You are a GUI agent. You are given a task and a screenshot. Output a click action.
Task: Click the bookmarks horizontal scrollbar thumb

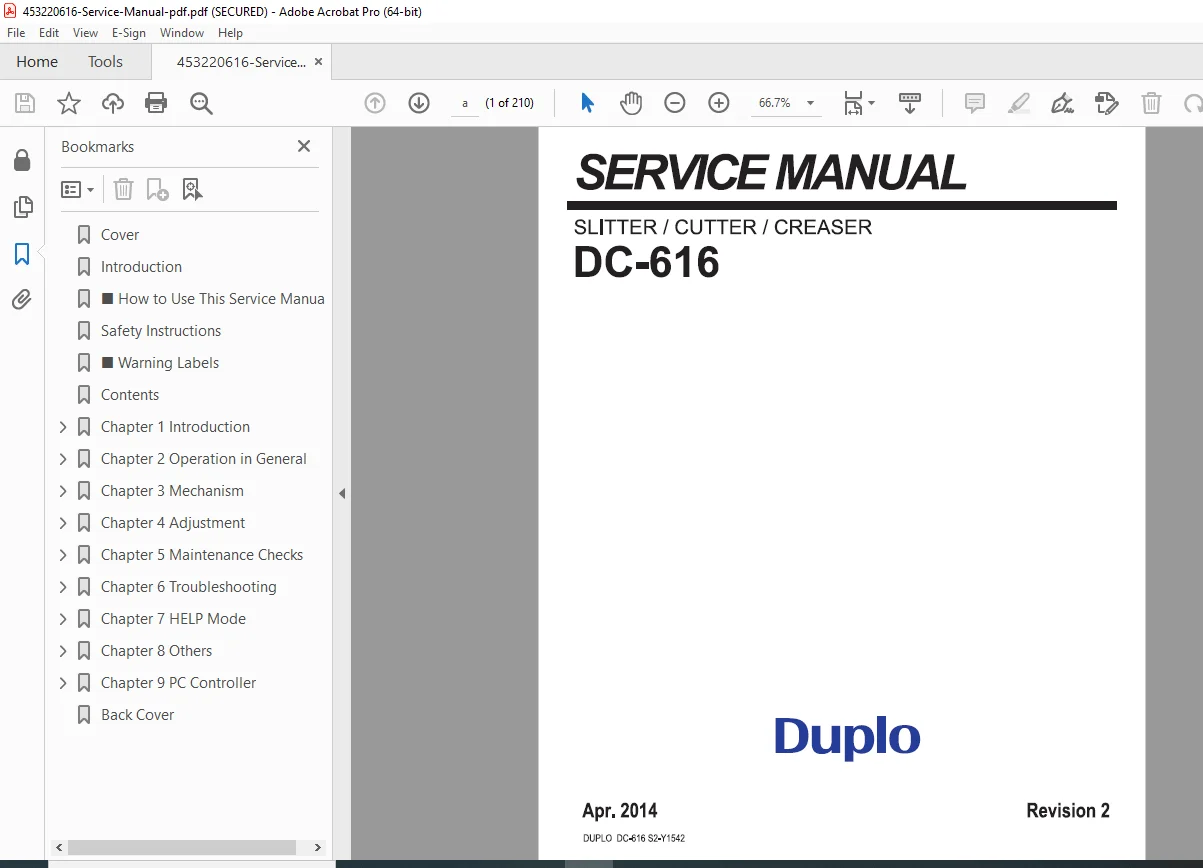tap(182, 847)
